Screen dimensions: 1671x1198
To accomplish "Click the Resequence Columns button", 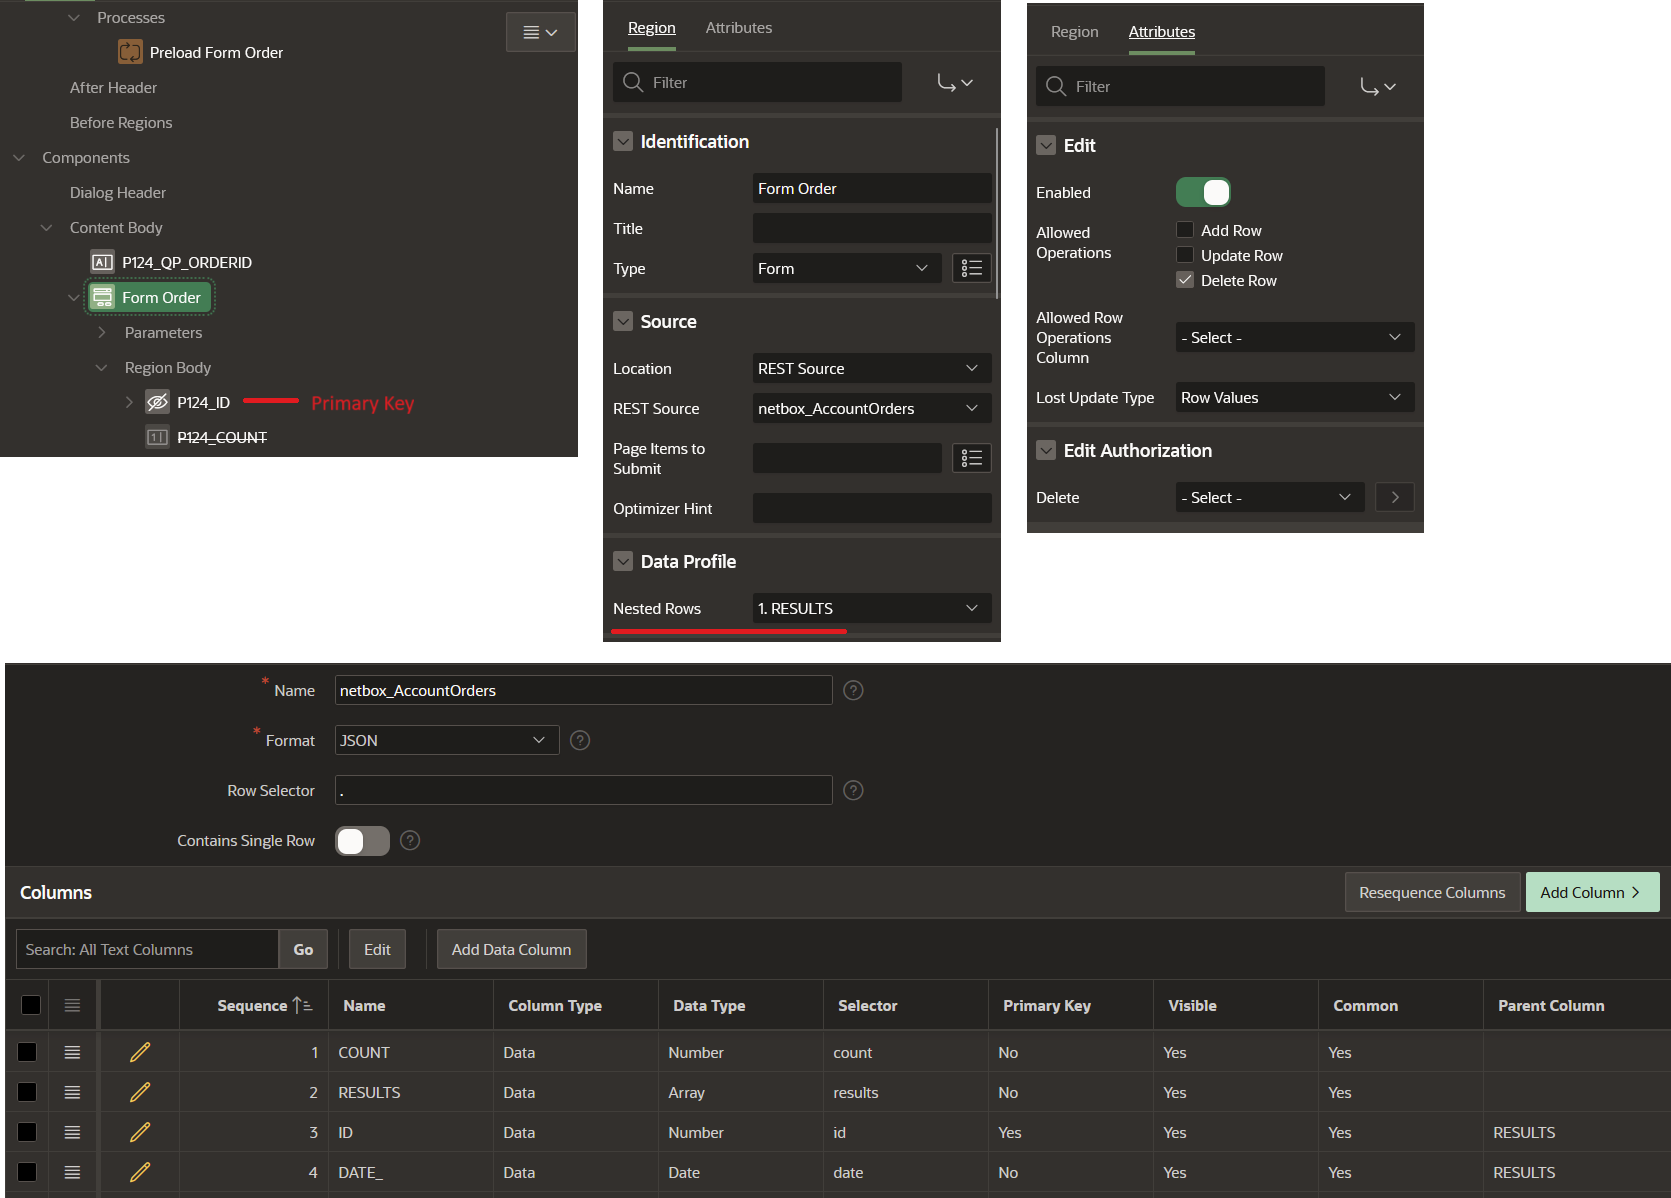I will tap(1431, 892).
